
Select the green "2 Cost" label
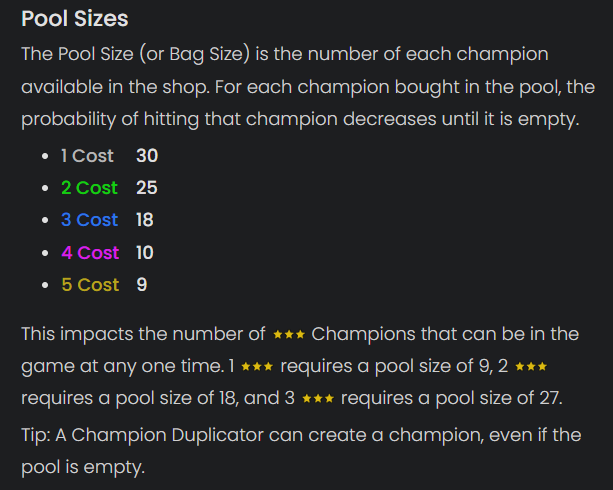pyautogui.click(x=89, y=188)
